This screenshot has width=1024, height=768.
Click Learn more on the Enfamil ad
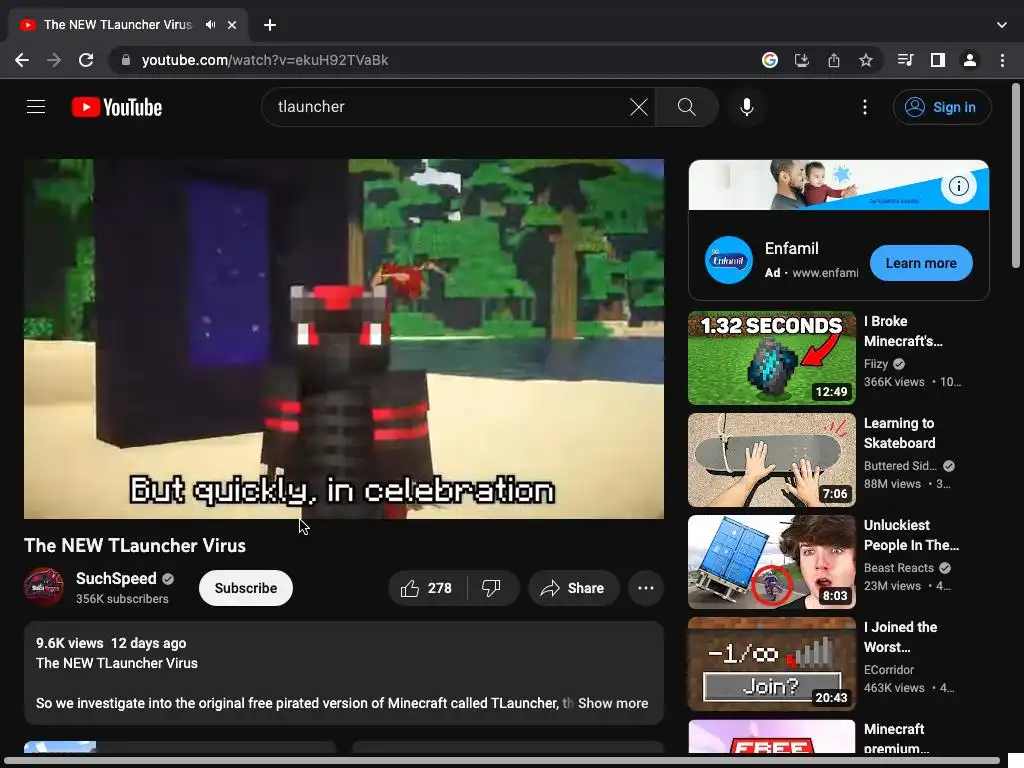921,263
